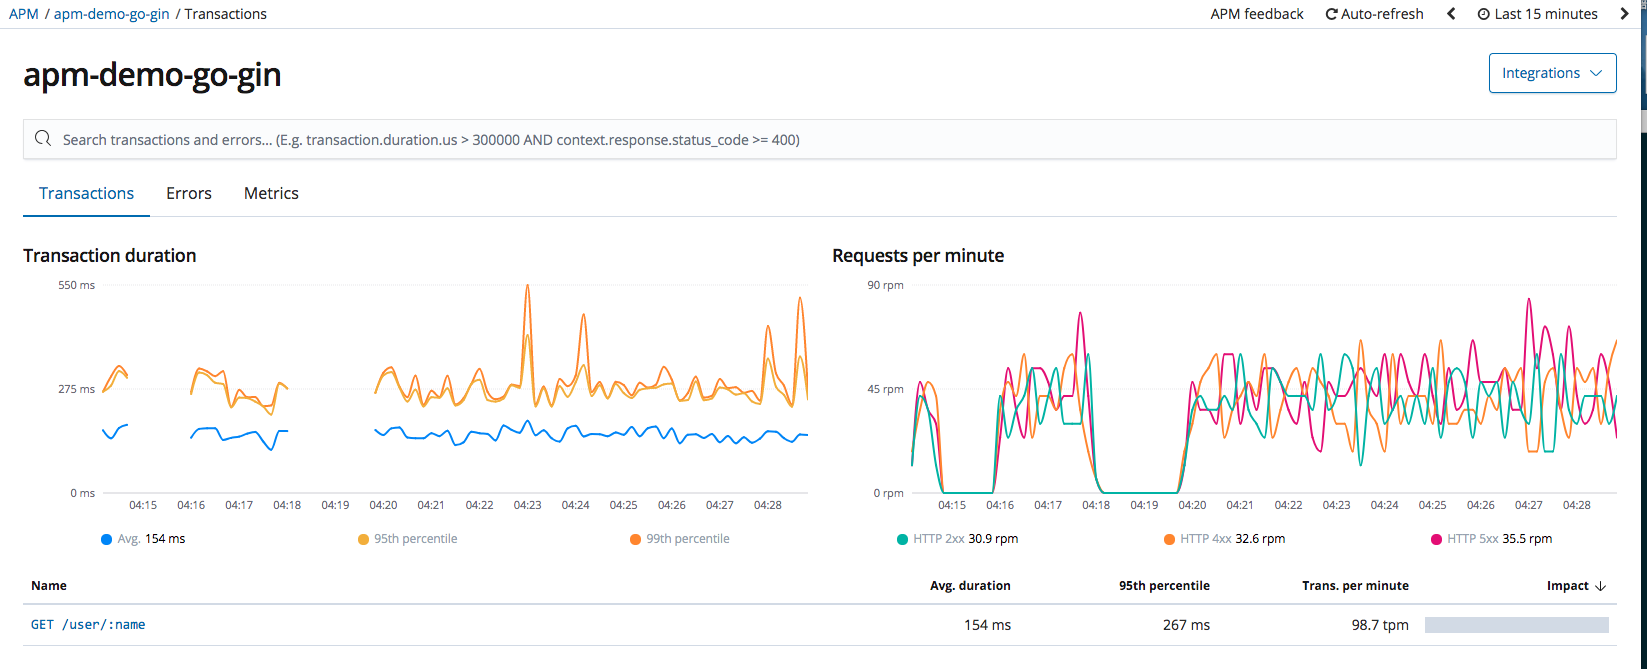Open the apm-demo-go-gin breadcrumb link
The image size is (1647, 669).
pyautogui.click(x=111, y=14)
